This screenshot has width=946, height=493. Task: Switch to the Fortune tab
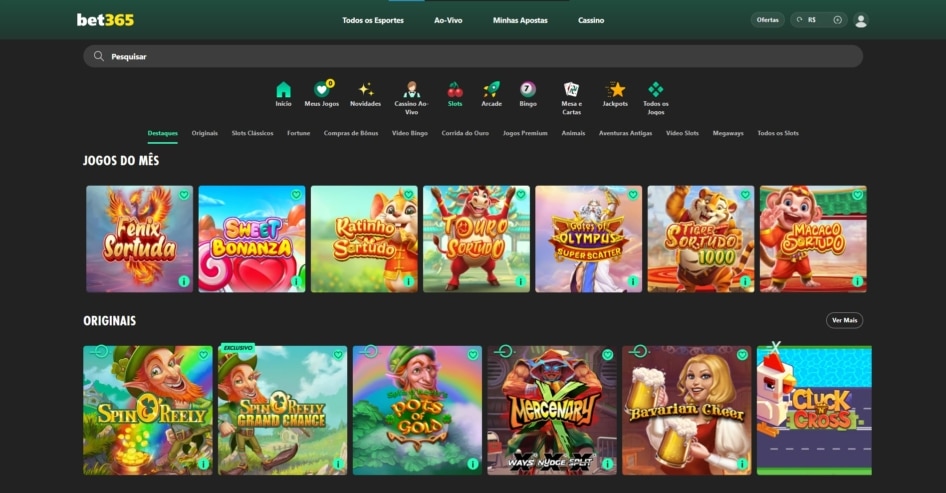(x=299, y=133)
